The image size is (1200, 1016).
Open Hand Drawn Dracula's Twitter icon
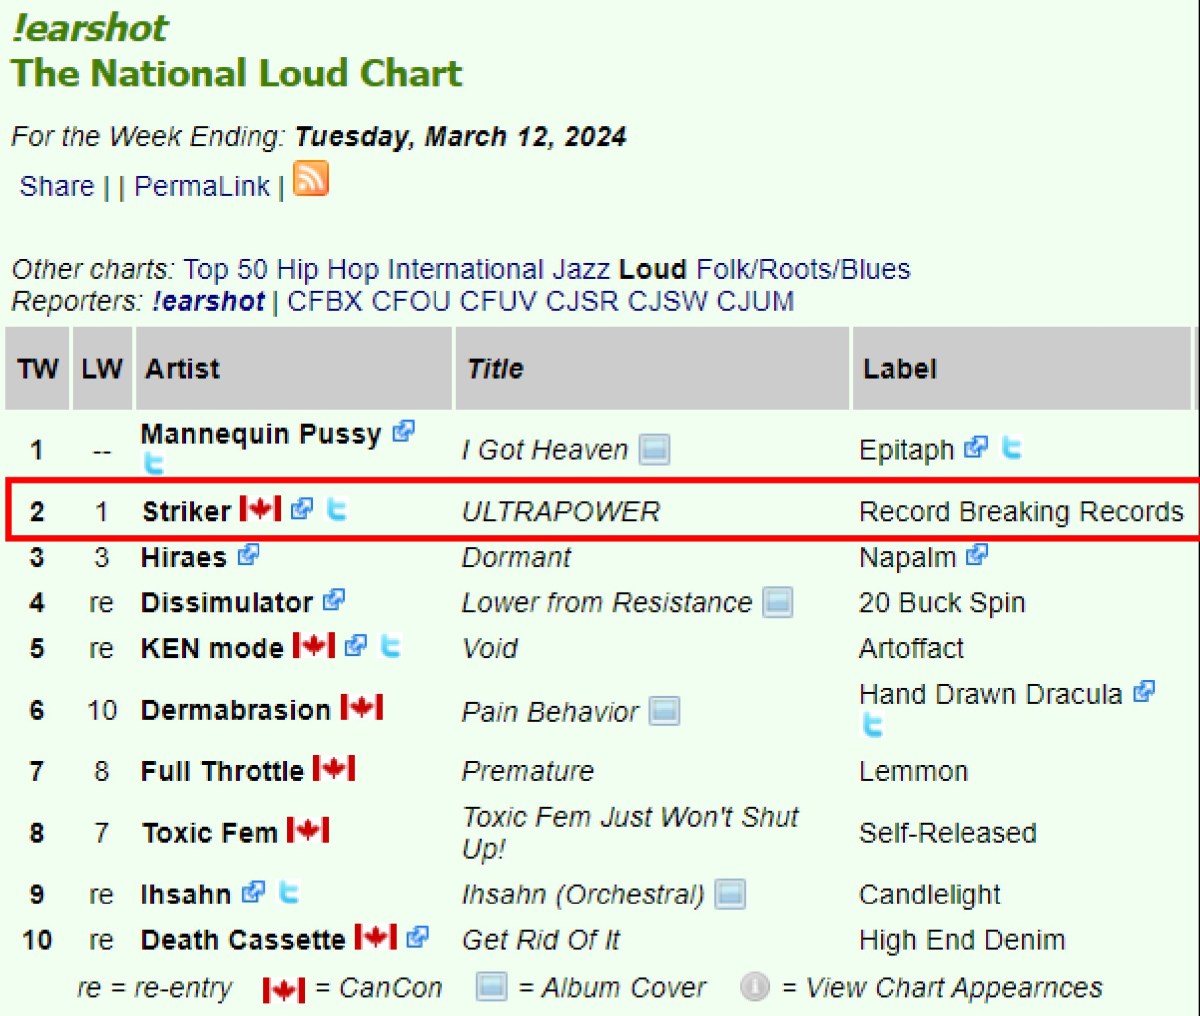pyautogui.click(x=871, y=726)
